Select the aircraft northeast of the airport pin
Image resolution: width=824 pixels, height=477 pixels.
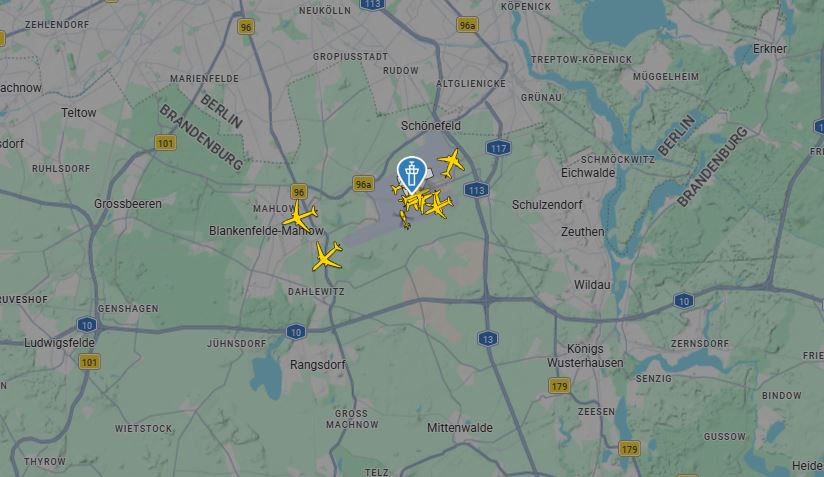click(451, 163)
